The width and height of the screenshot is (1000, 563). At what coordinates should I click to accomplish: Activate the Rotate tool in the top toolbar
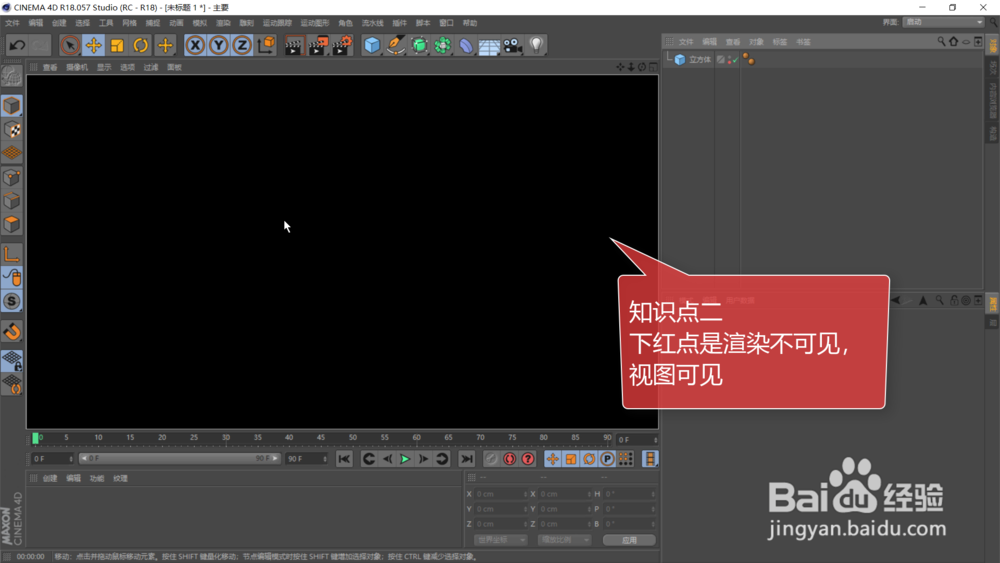pyautogui.click(x=141, y=45)
